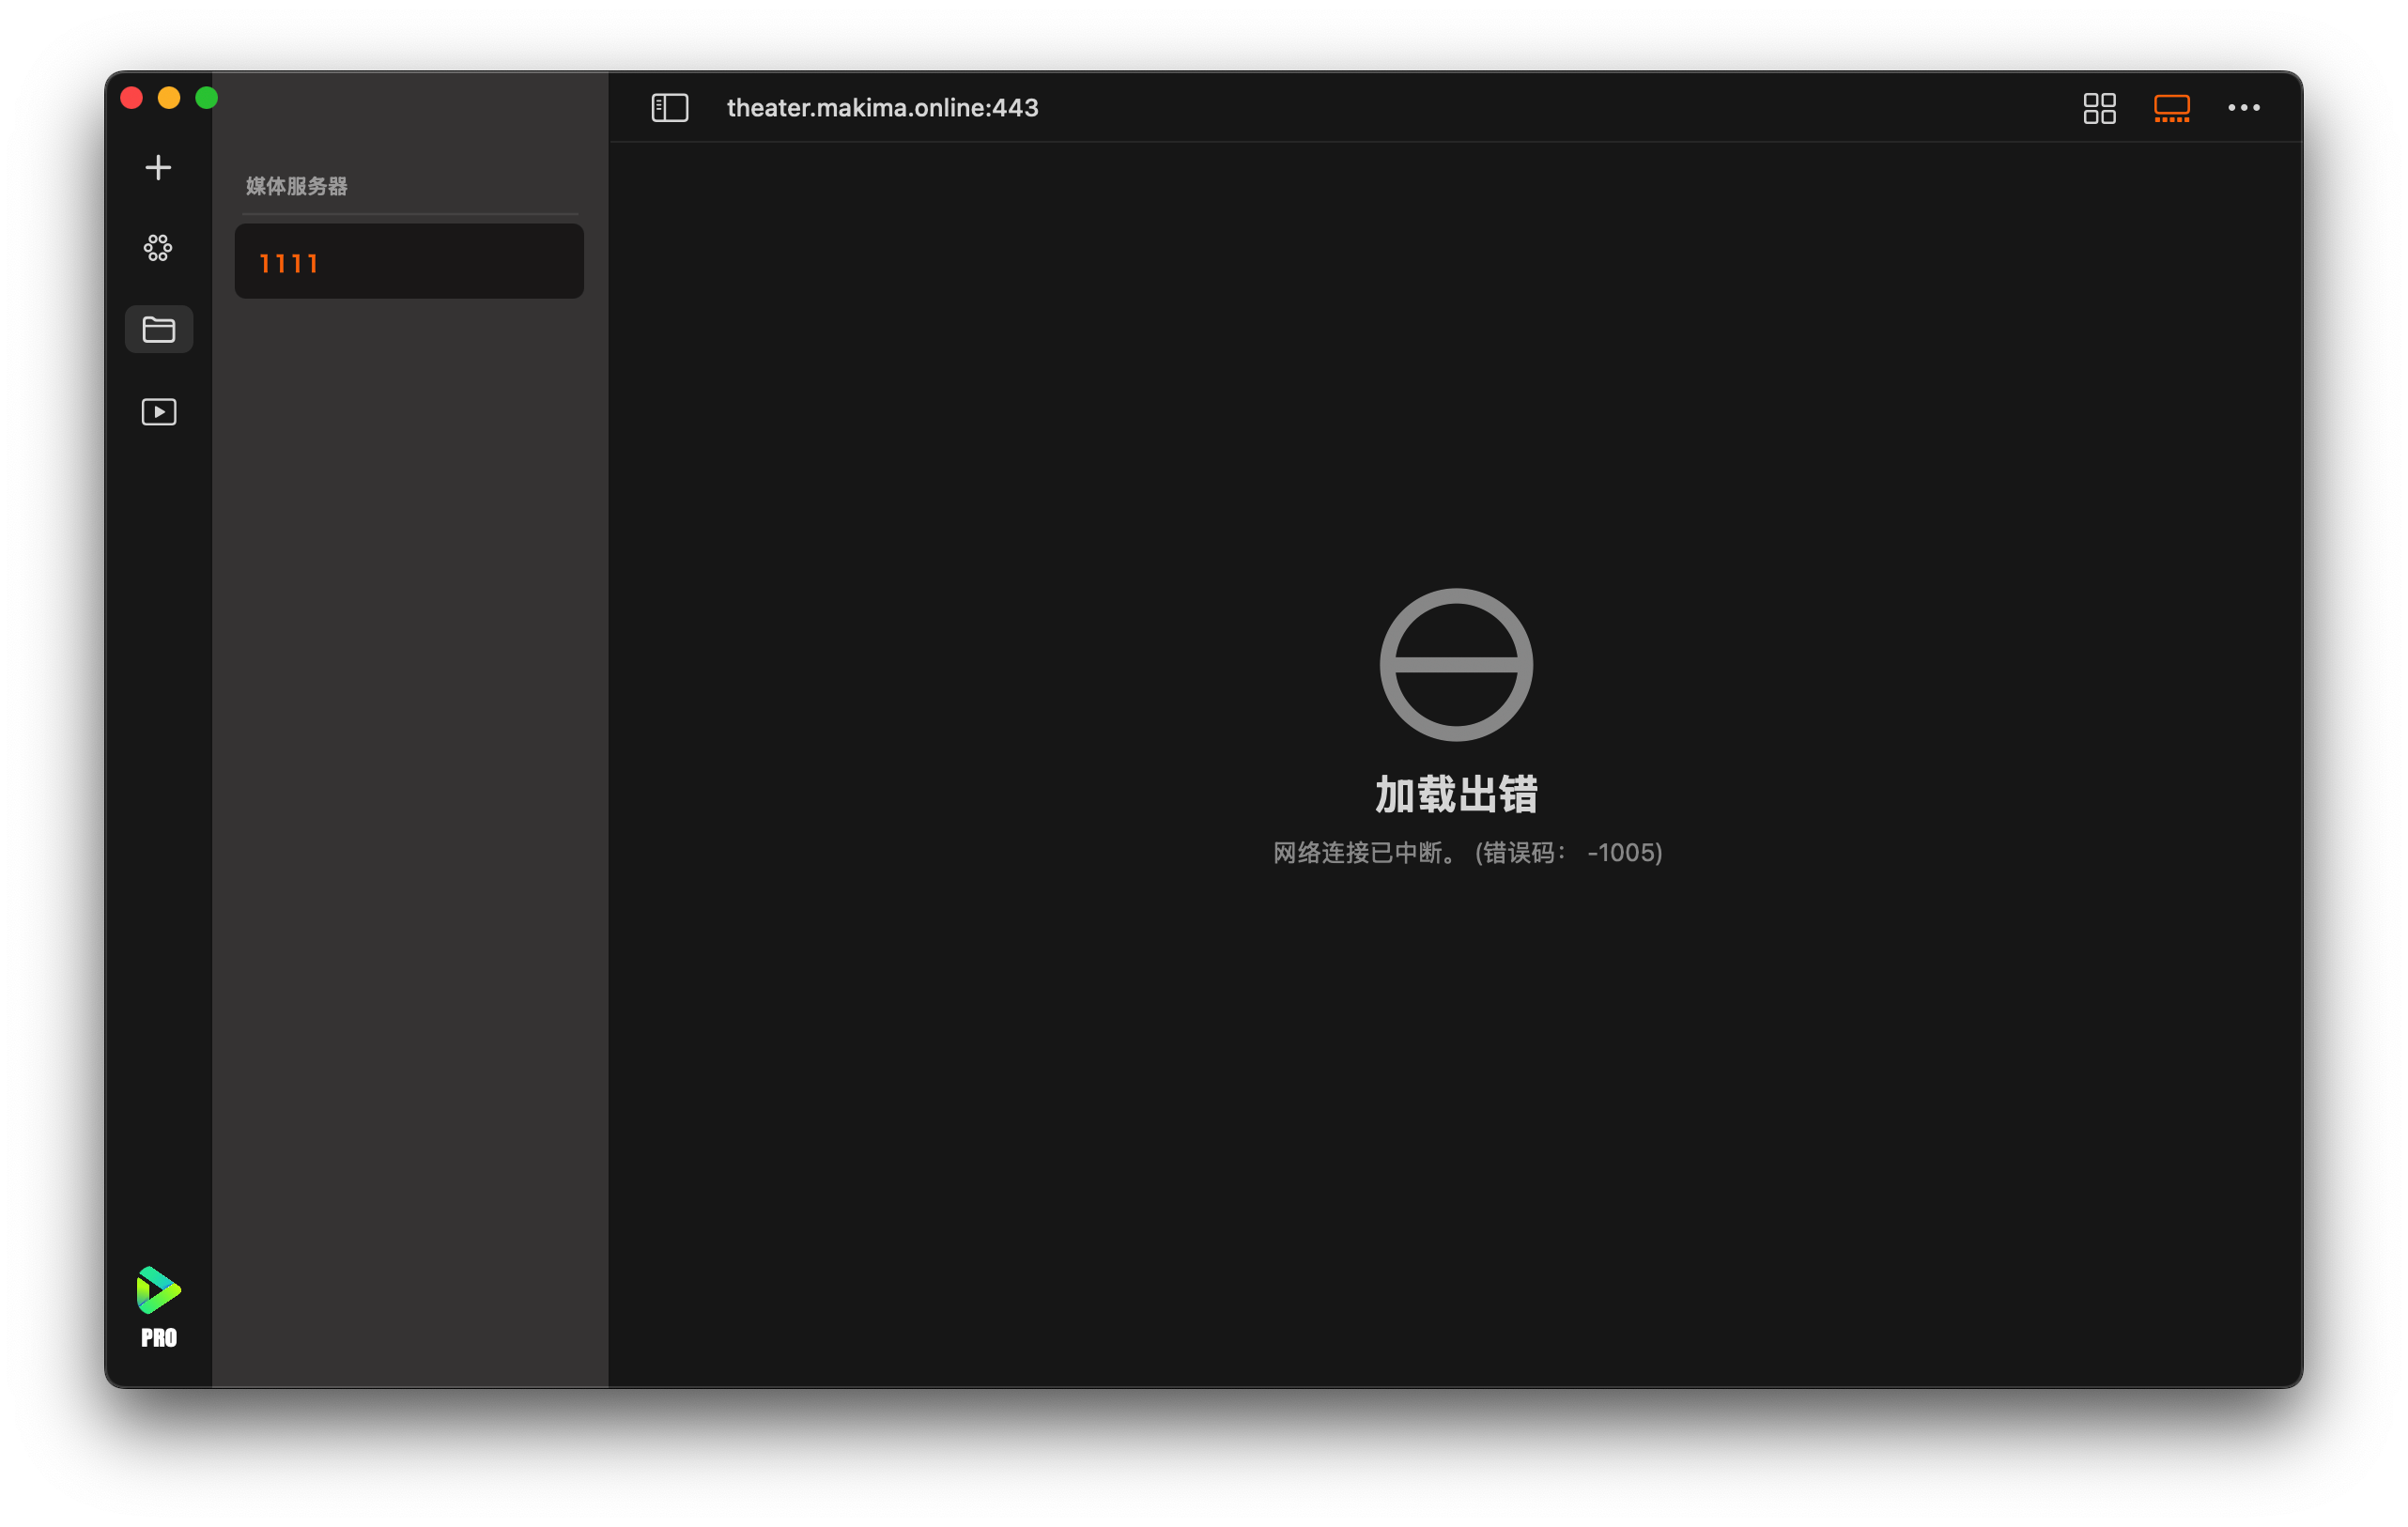Viewport: 2408px width, 1527px height.
Task: Select the 1111 media server entry
Action: click(x=409, y=262)
